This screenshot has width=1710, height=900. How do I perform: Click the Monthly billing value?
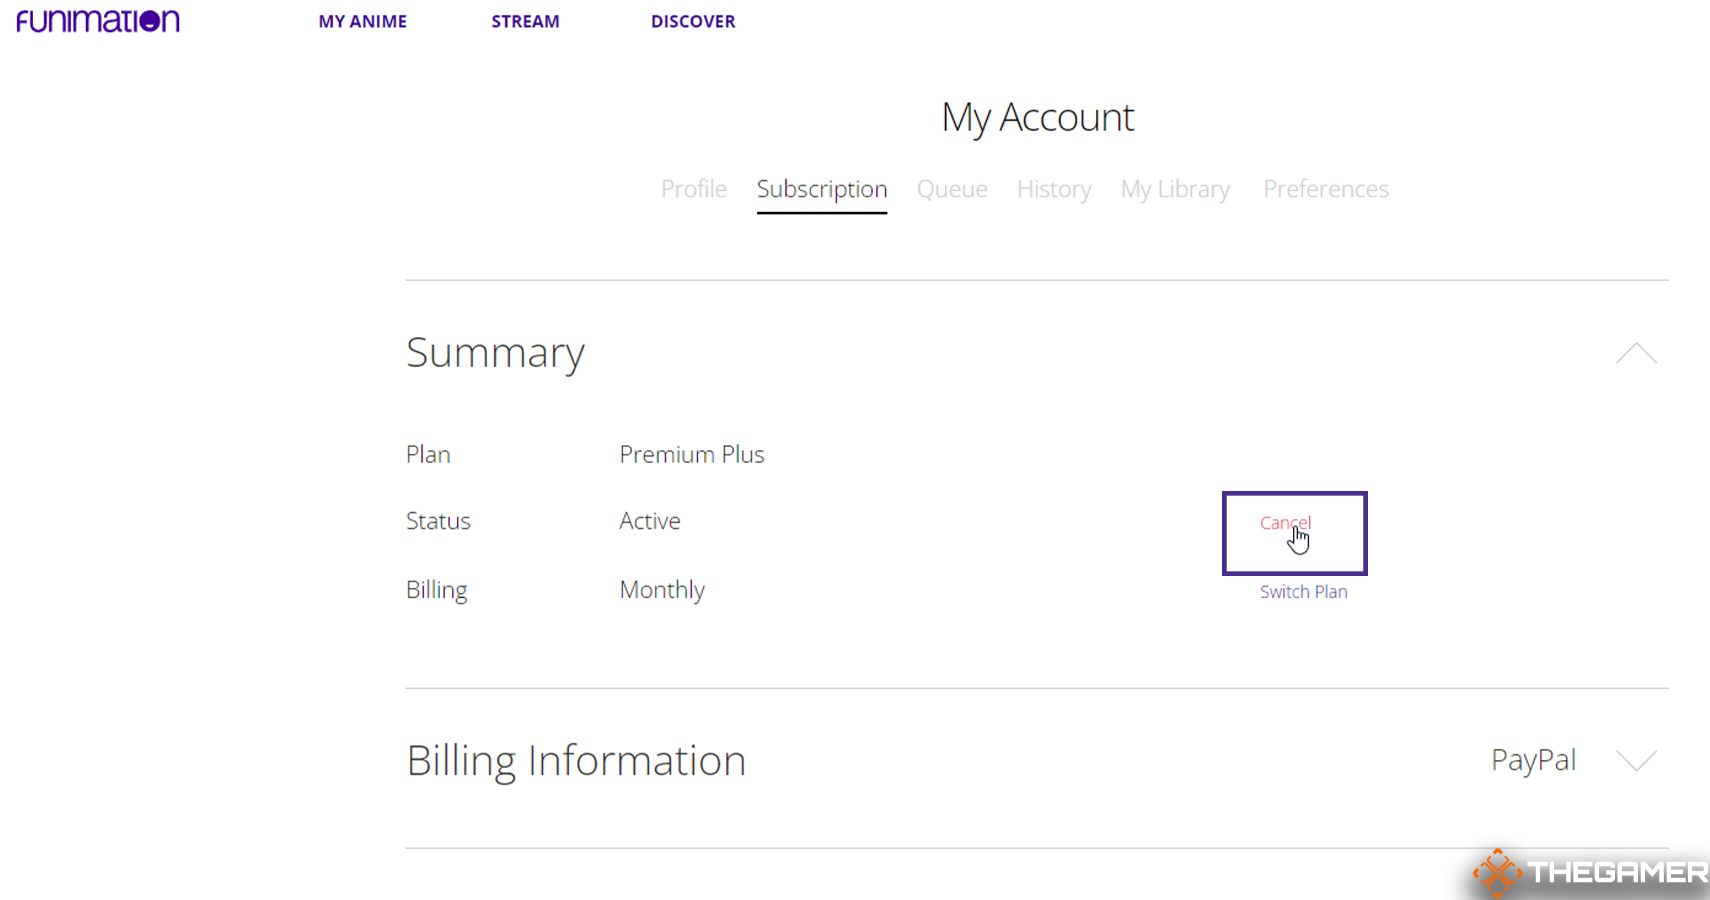(x=662, y=590)
